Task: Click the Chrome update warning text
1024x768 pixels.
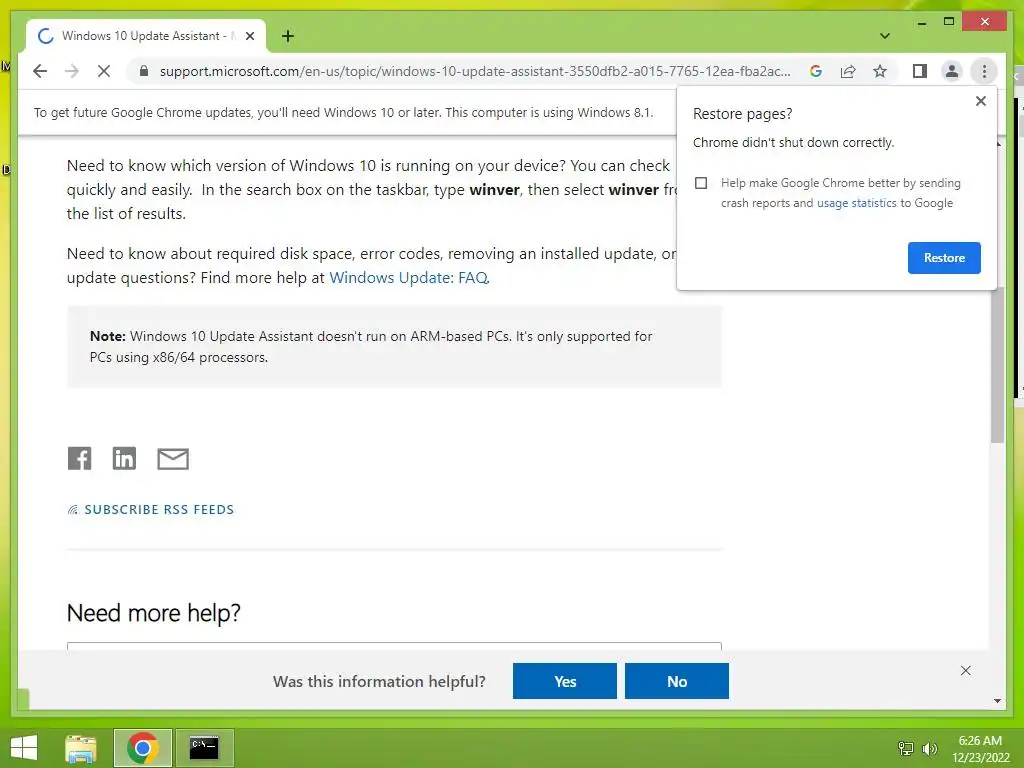Action: [x=344, y=112]
